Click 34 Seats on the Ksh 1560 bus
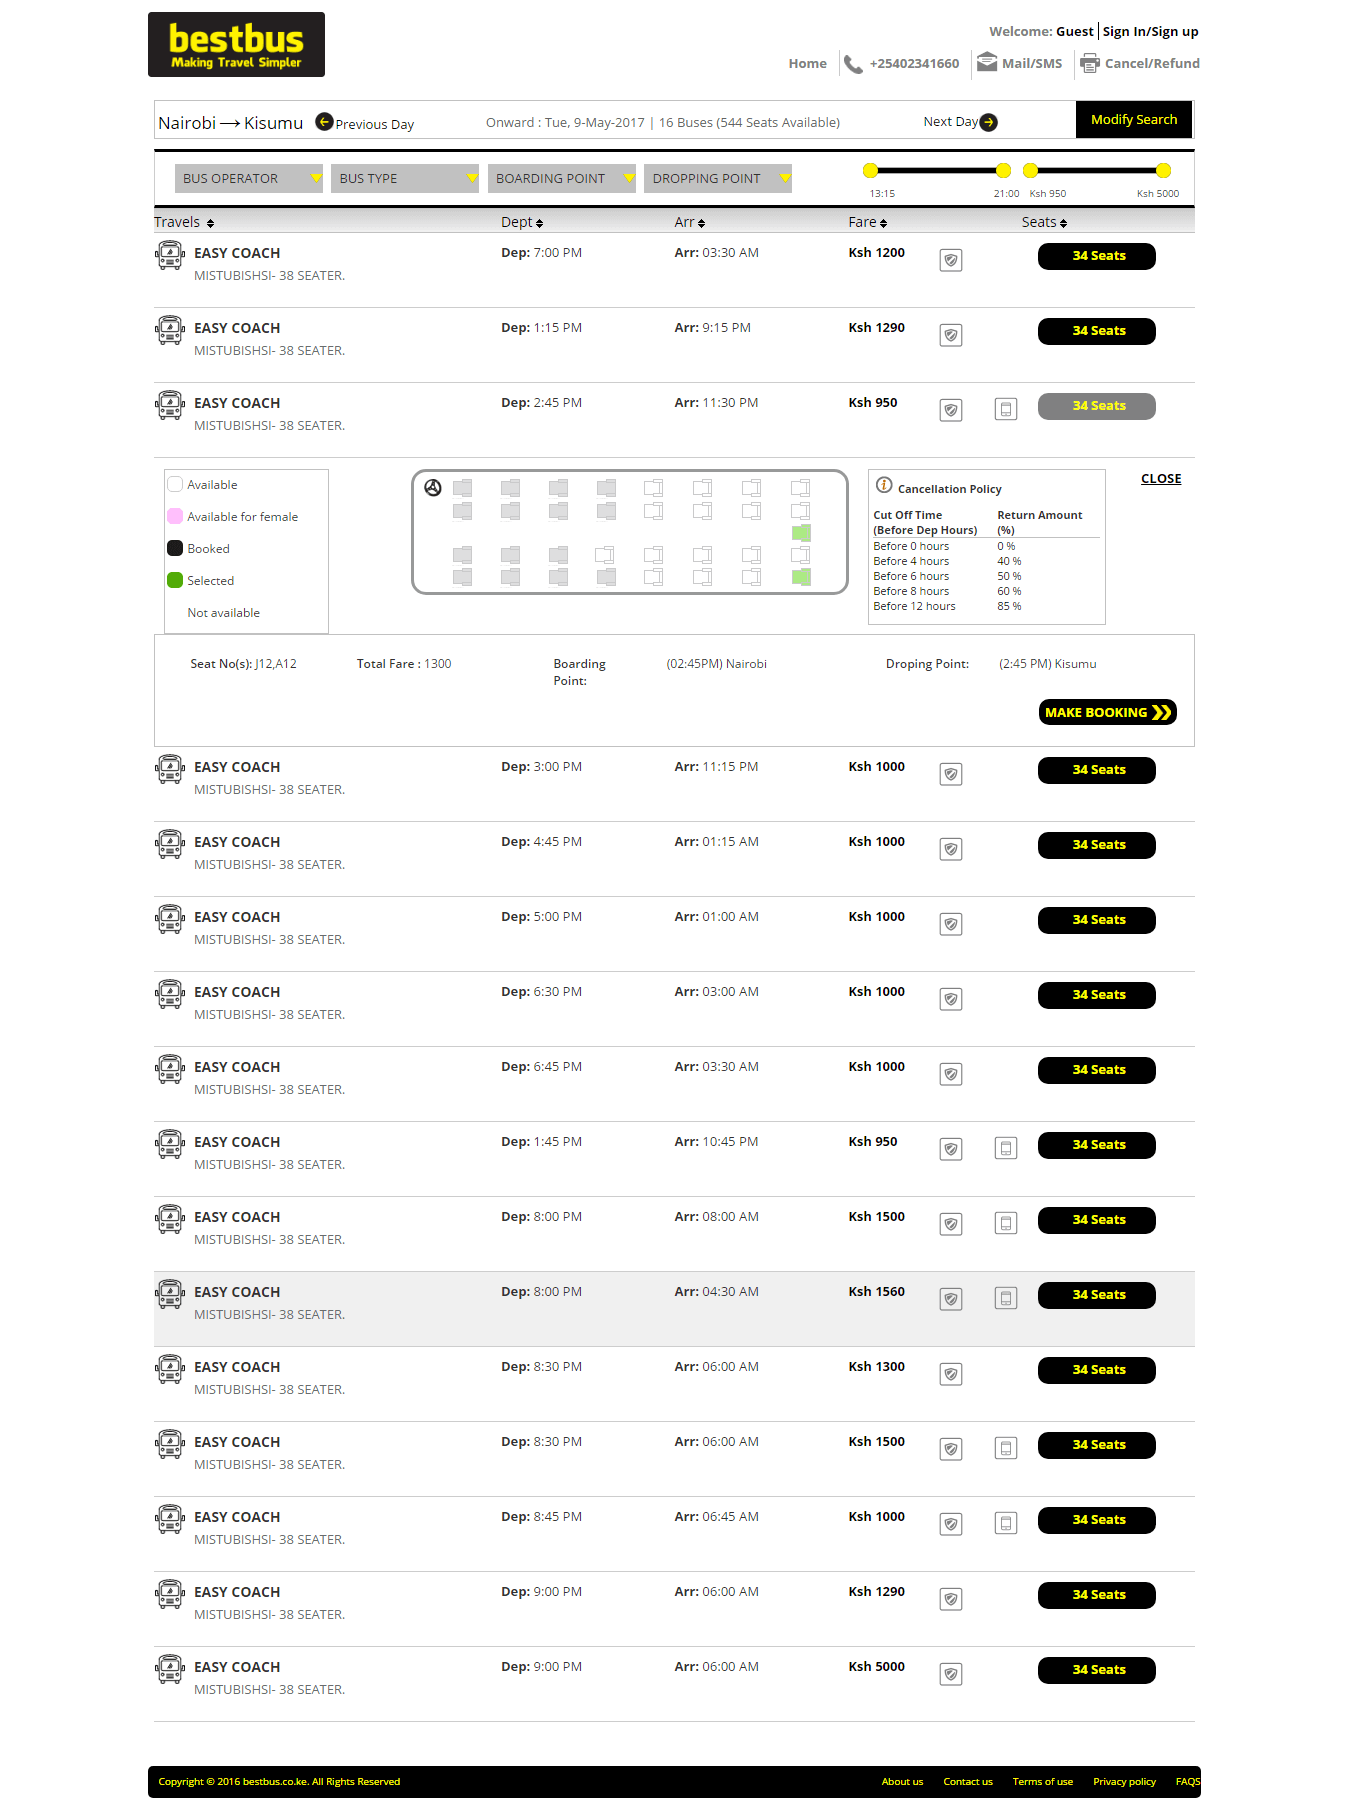Screen dimensions: 1349x1814 1097,1295
